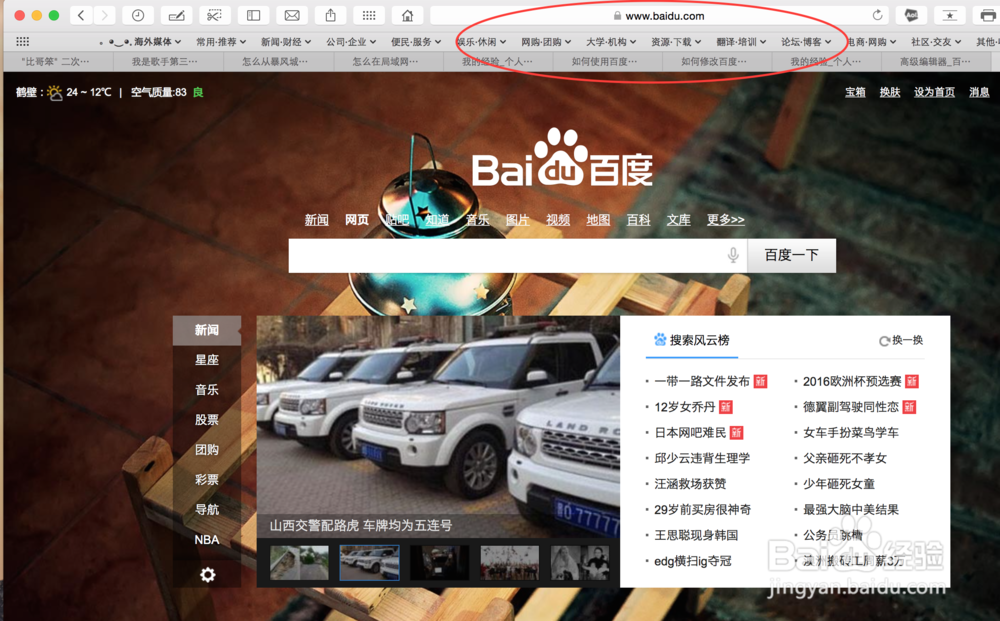The height and width of the screenshot is (621, 1000).
Task: Expand the 常用·推荐 bookmarks folder
Action: click(x=221, y=41)
